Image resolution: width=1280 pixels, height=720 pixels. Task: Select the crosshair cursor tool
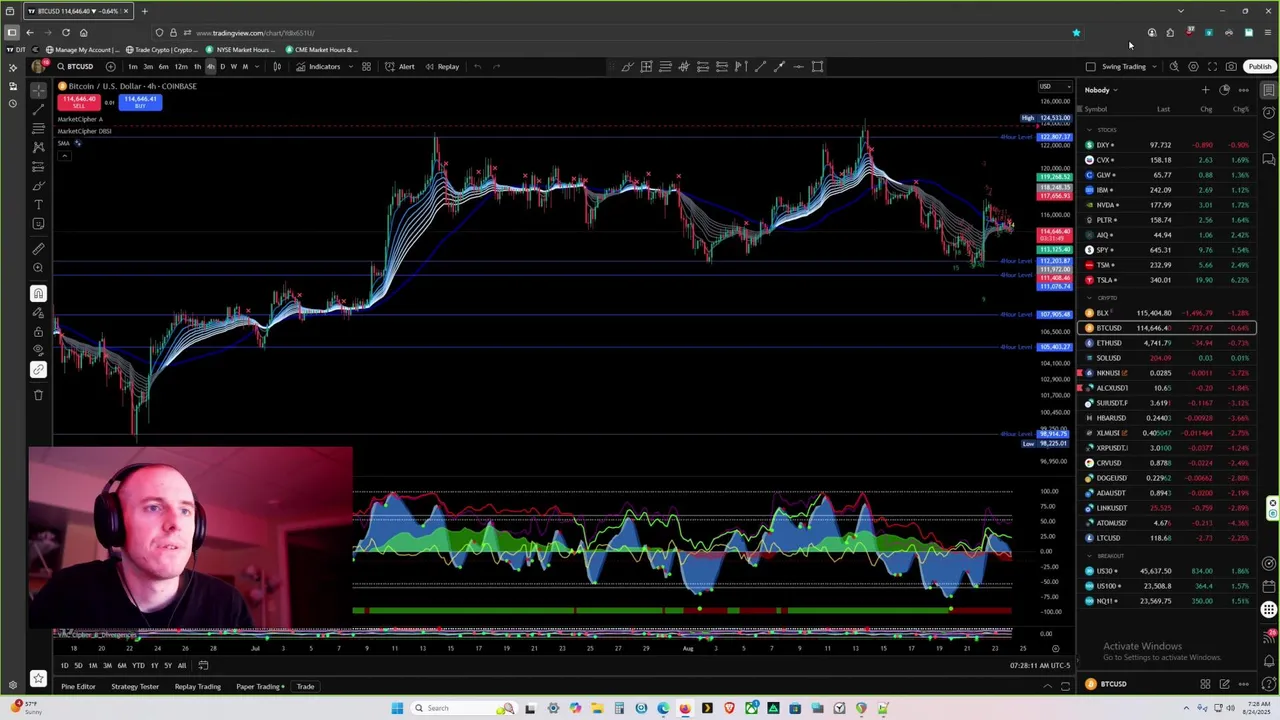click(38, 90)
